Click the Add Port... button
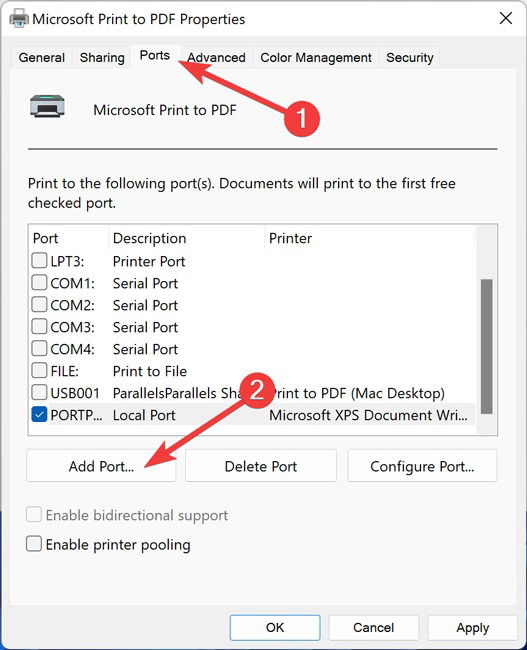This screenshot has width=527, height=650. coord(101,466)
